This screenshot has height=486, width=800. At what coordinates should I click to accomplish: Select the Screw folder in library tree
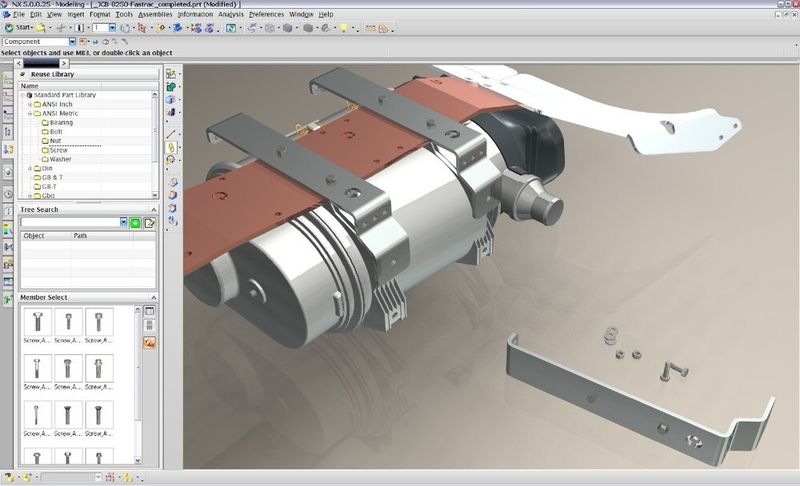[58, 149]
